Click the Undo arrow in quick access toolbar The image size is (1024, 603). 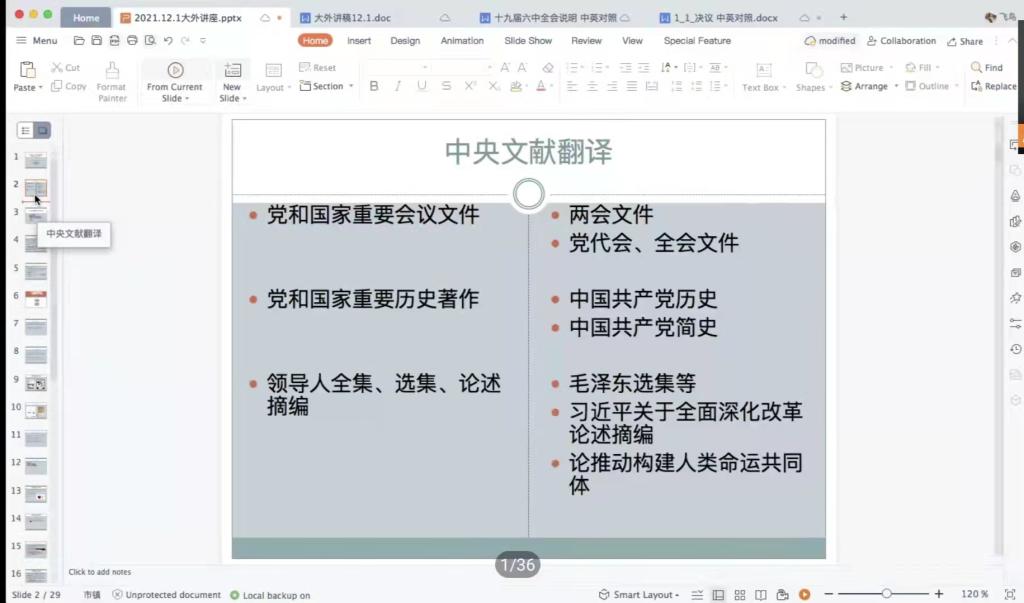(x=168, y=41)
